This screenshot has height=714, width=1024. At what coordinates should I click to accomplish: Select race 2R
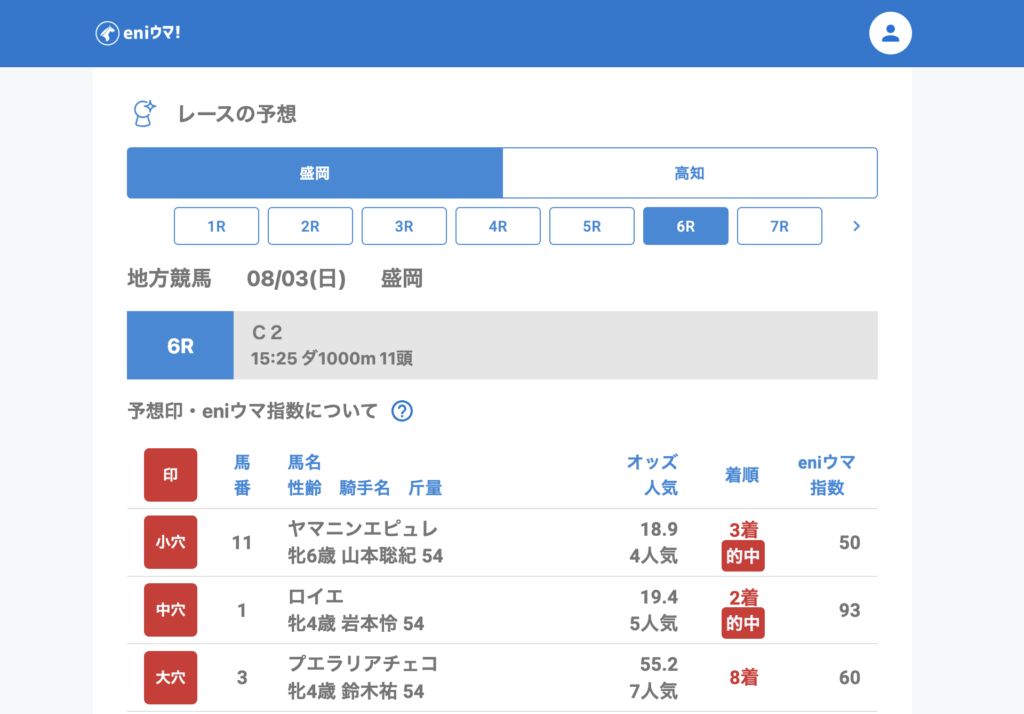coord(310,226)
